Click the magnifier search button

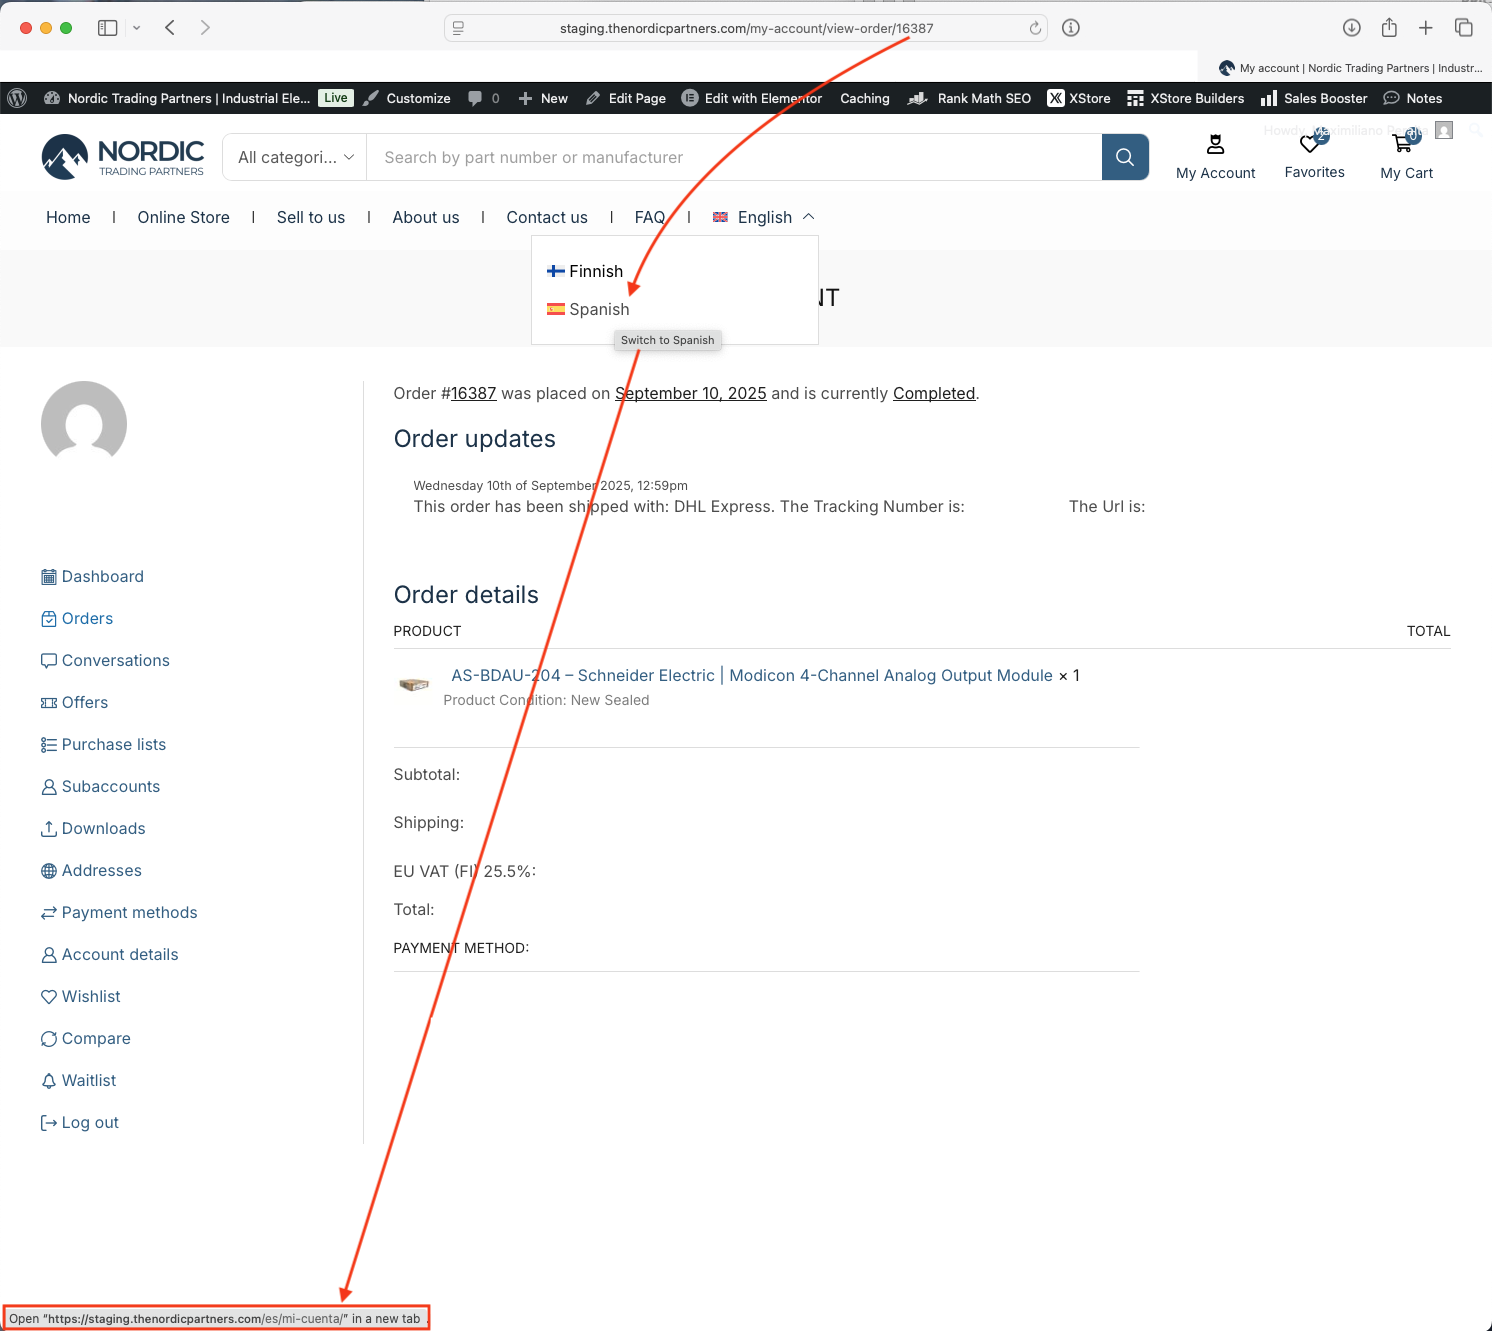[x=1124, y=157]
